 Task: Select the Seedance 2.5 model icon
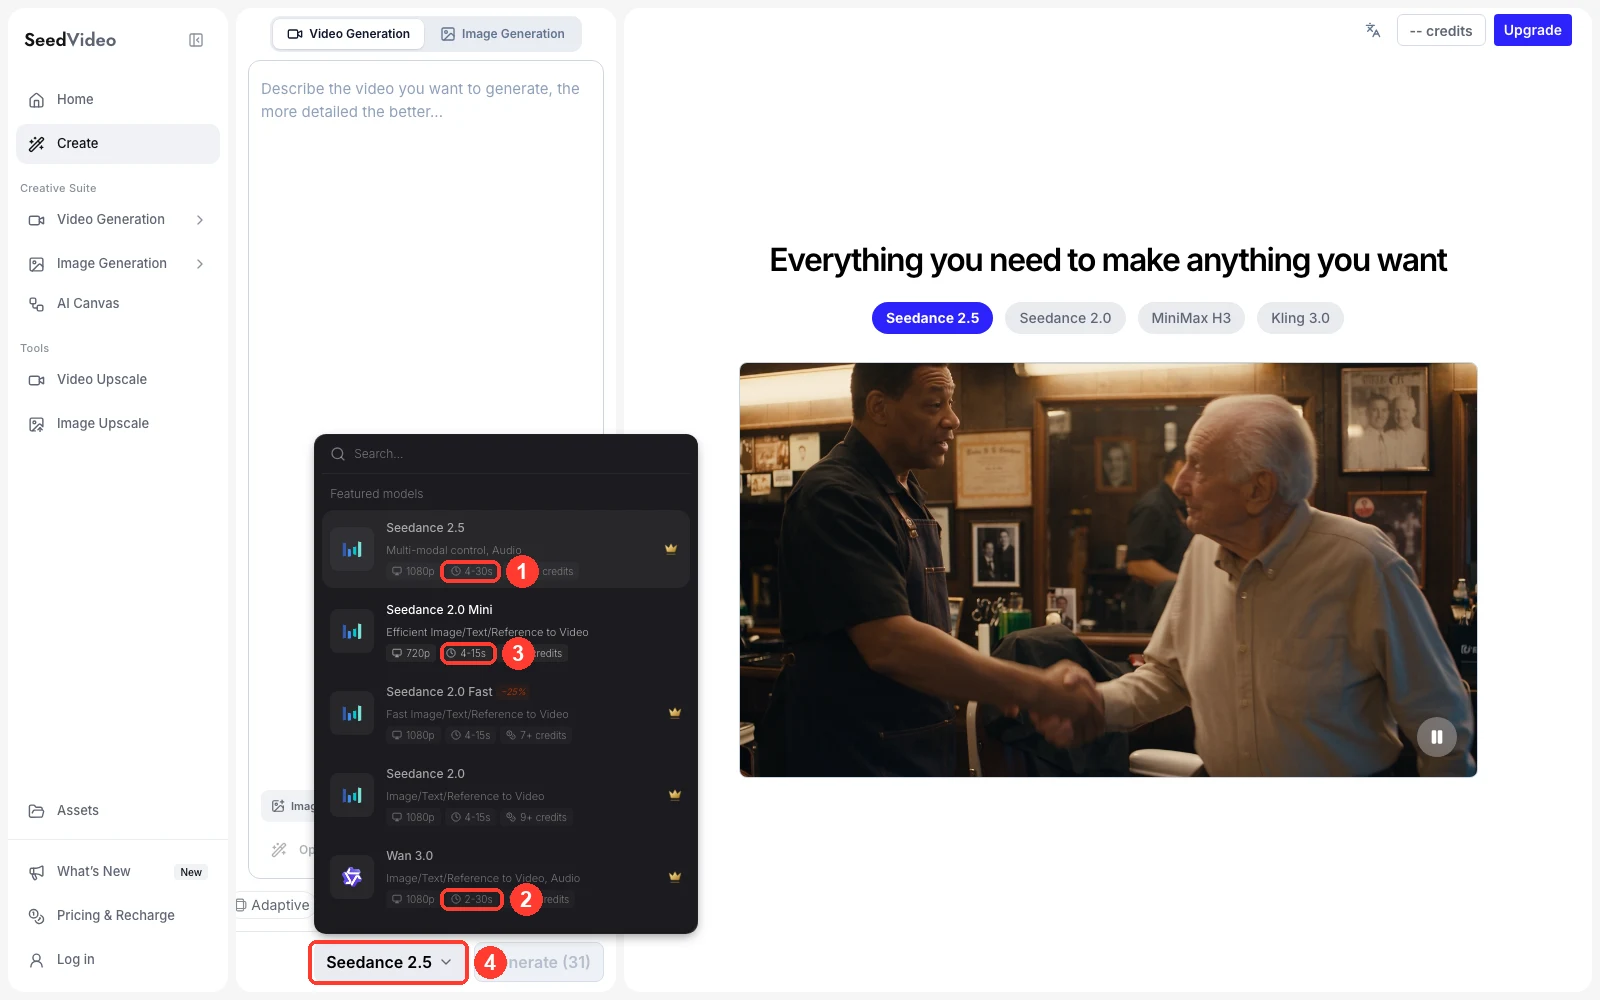352,549
